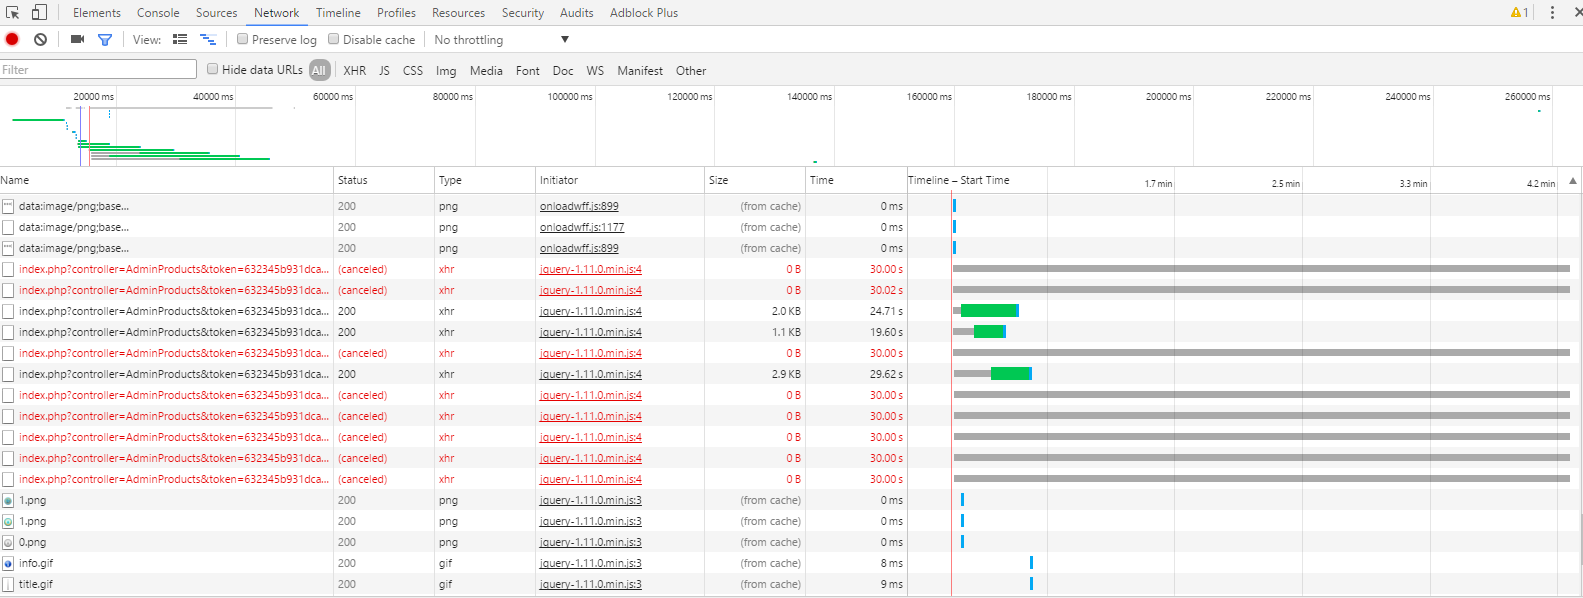Open the onloadwff.js:1177 initiator link
This screenshot has width=1583, height=598.
[x=582, y=228]
